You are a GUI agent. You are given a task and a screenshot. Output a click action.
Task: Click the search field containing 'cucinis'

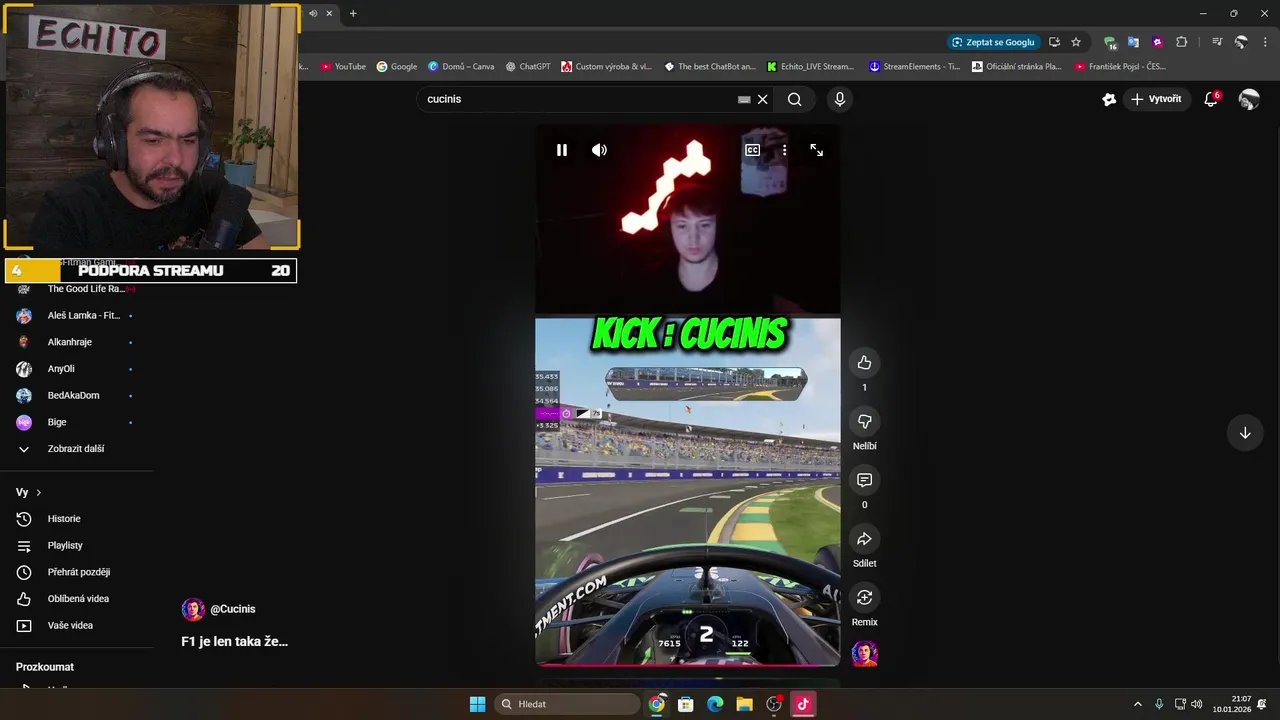[580, 99]
